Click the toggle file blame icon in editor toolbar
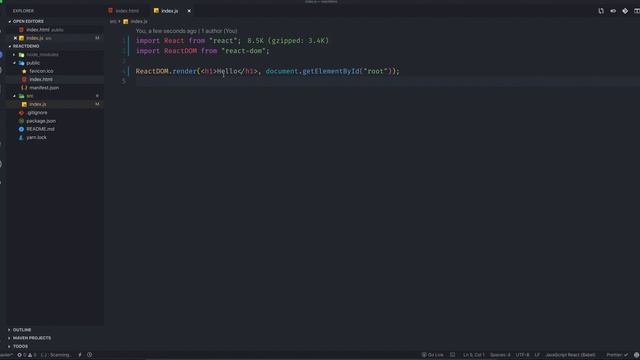 [613, 11]
